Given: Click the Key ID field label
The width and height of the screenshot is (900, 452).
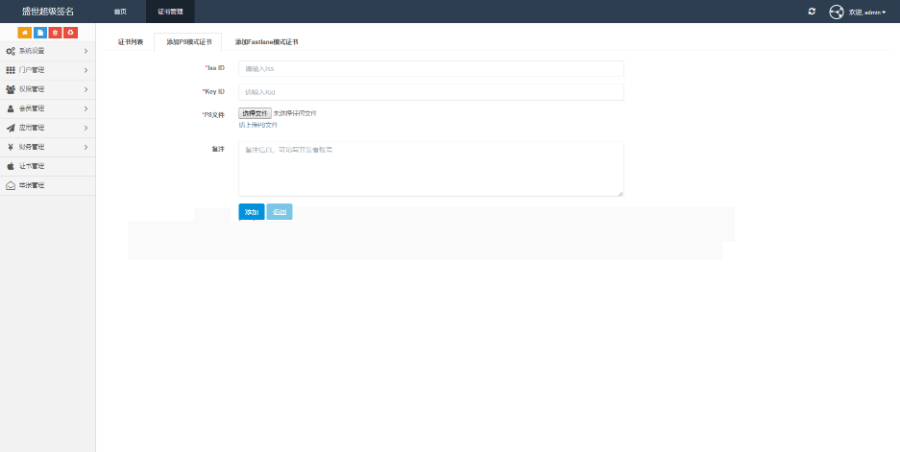Looking at the screenshot, I should coord(214,91).
